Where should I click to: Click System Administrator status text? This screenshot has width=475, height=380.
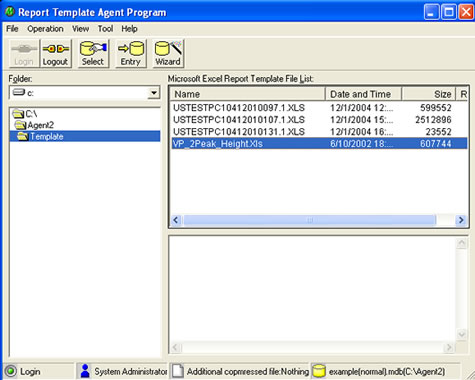(x=131, y=371)
